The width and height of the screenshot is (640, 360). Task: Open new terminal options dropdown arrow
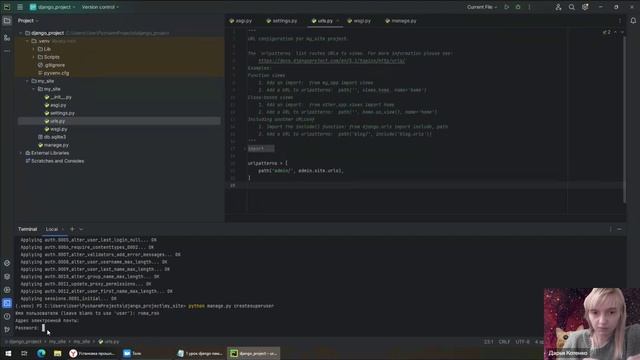81,229
